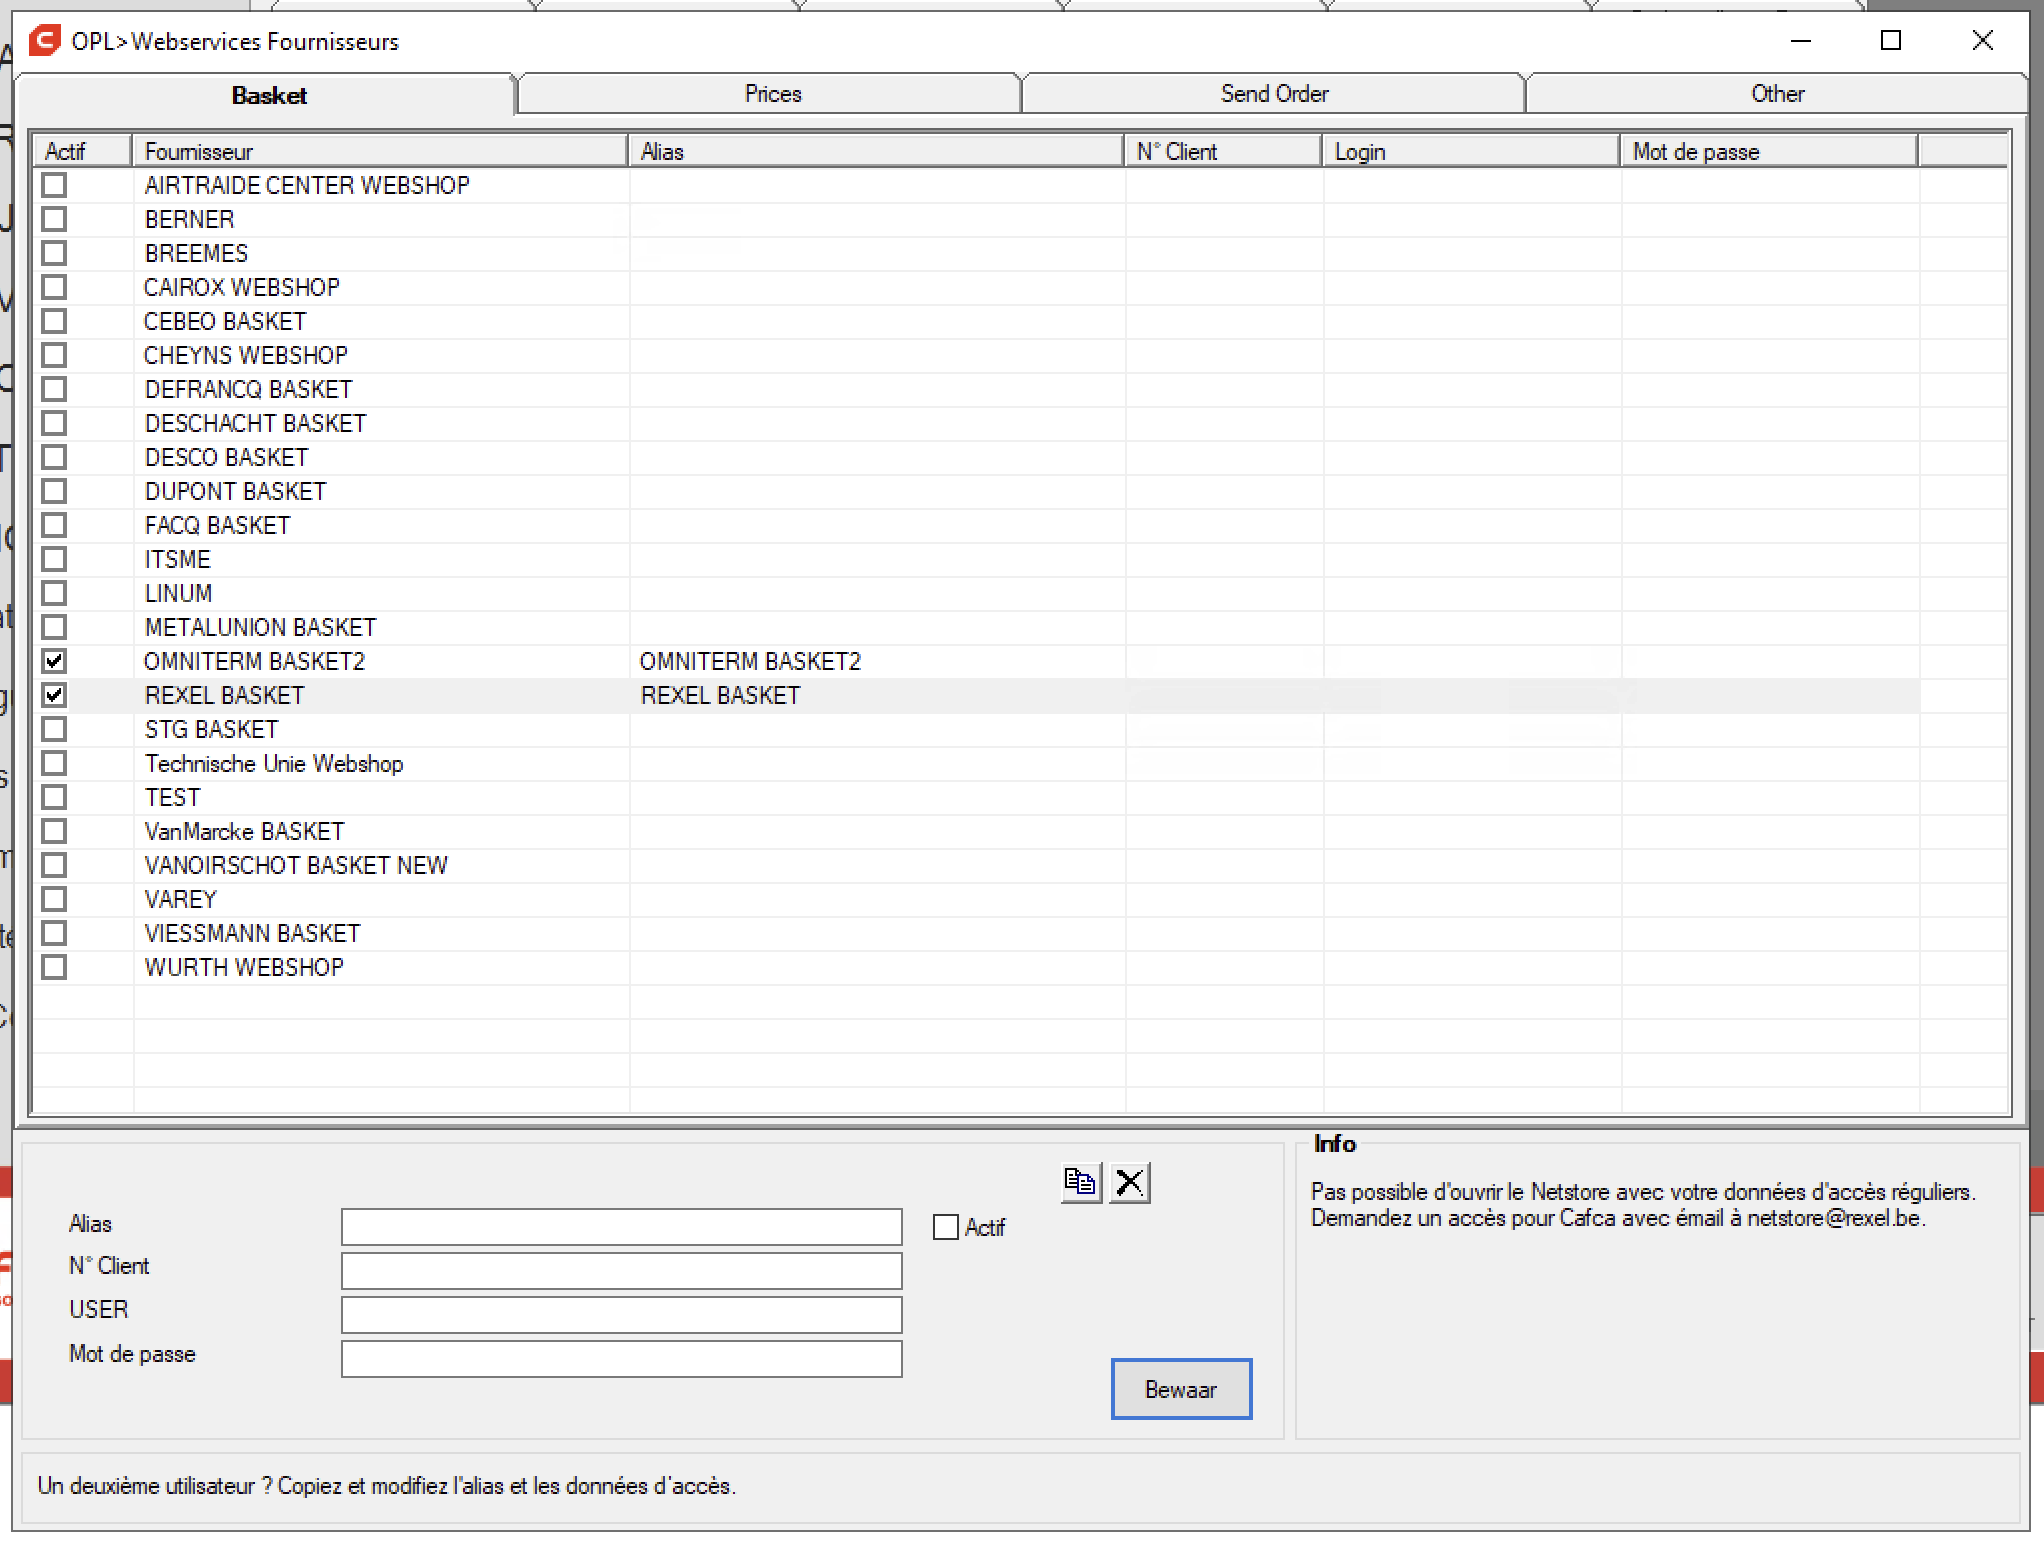Sort by the Fournisseur column header
The height and width of the screenshot is (1544, 2044).
[380, 151]
